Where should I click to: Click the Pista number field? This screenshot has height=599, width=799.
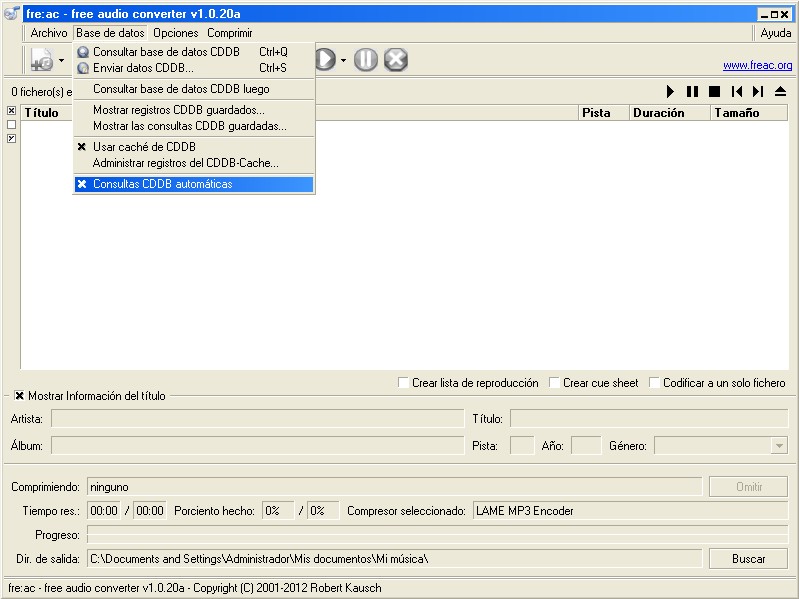click(x=522, y=446)
